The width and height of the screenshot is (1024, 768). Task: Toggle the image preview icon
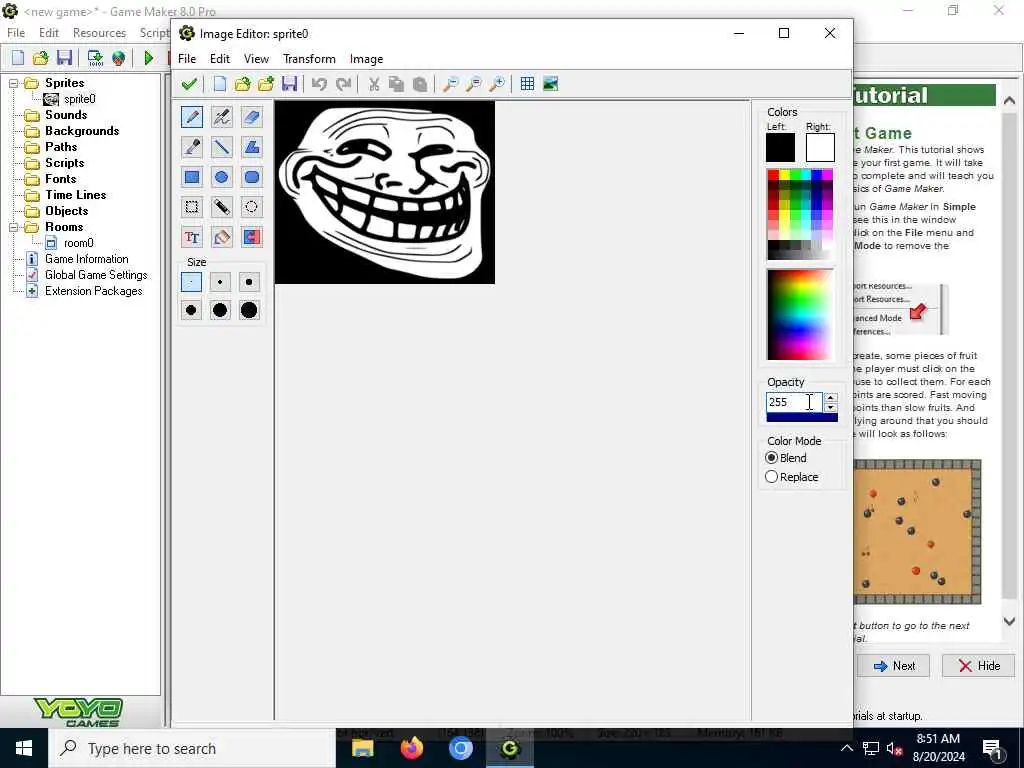[551, 84]
